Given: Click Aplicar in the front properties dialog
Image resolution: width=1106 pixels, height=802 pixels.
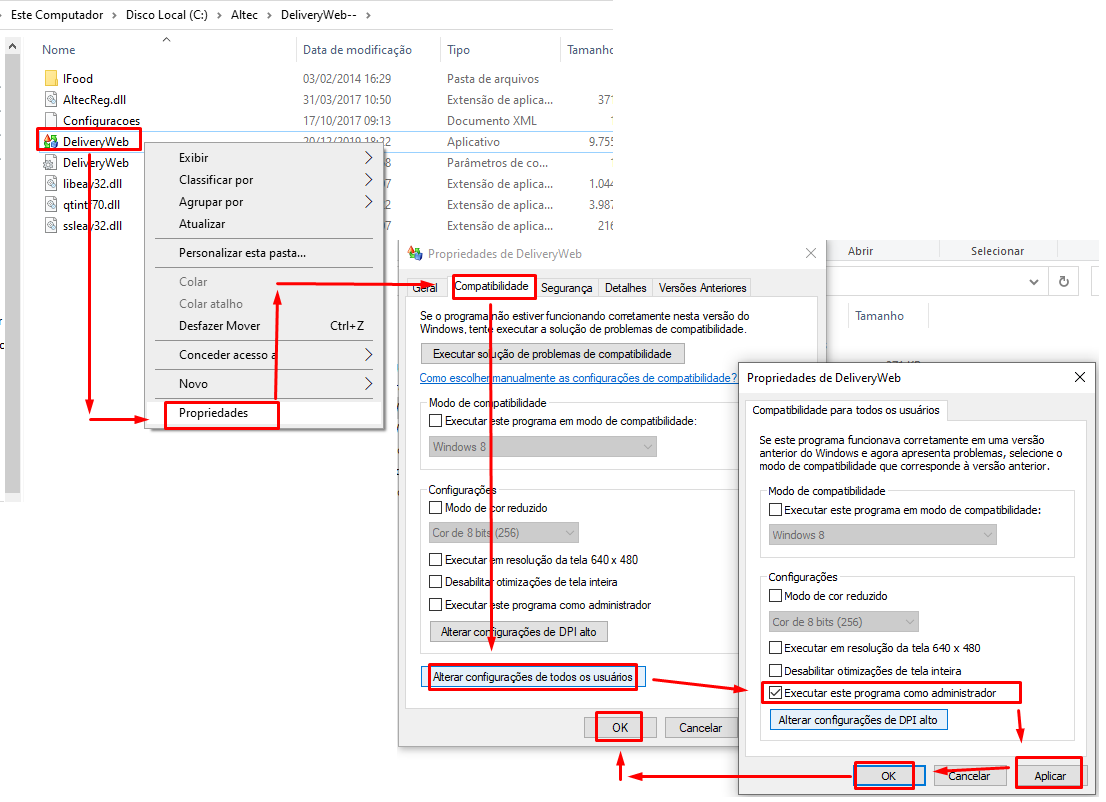Looking at the screenshot, I should (x=1050, y=776).
